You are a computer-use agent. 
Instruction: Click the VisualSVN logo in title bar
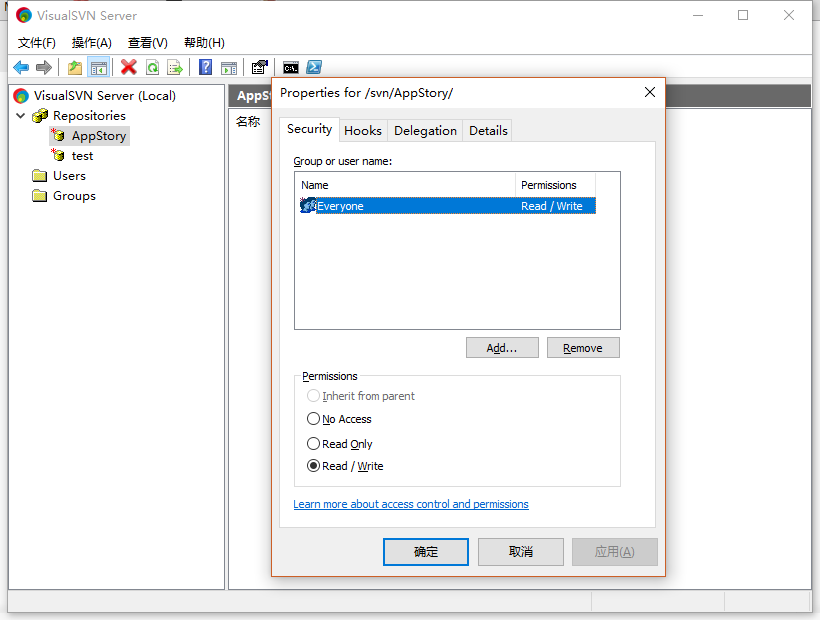coord(24,15)
